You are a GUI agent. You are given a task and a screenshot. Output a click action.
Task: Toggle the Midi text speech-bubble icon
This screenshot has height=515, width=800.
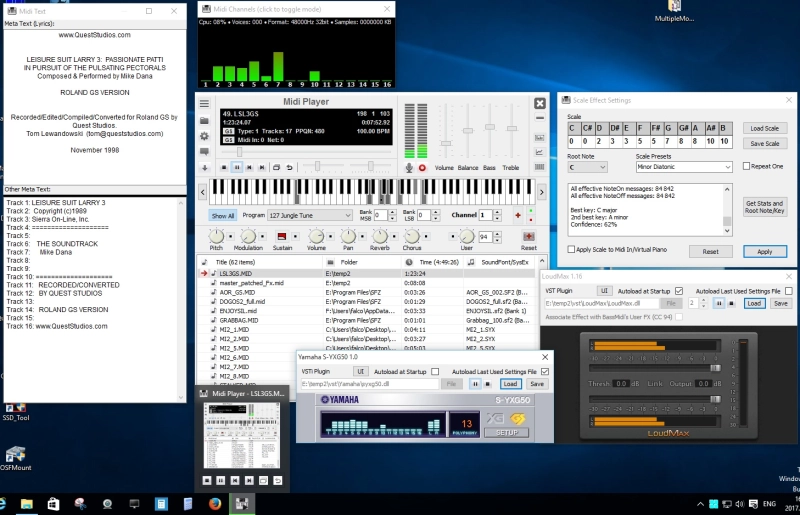(x=204, y=152)
